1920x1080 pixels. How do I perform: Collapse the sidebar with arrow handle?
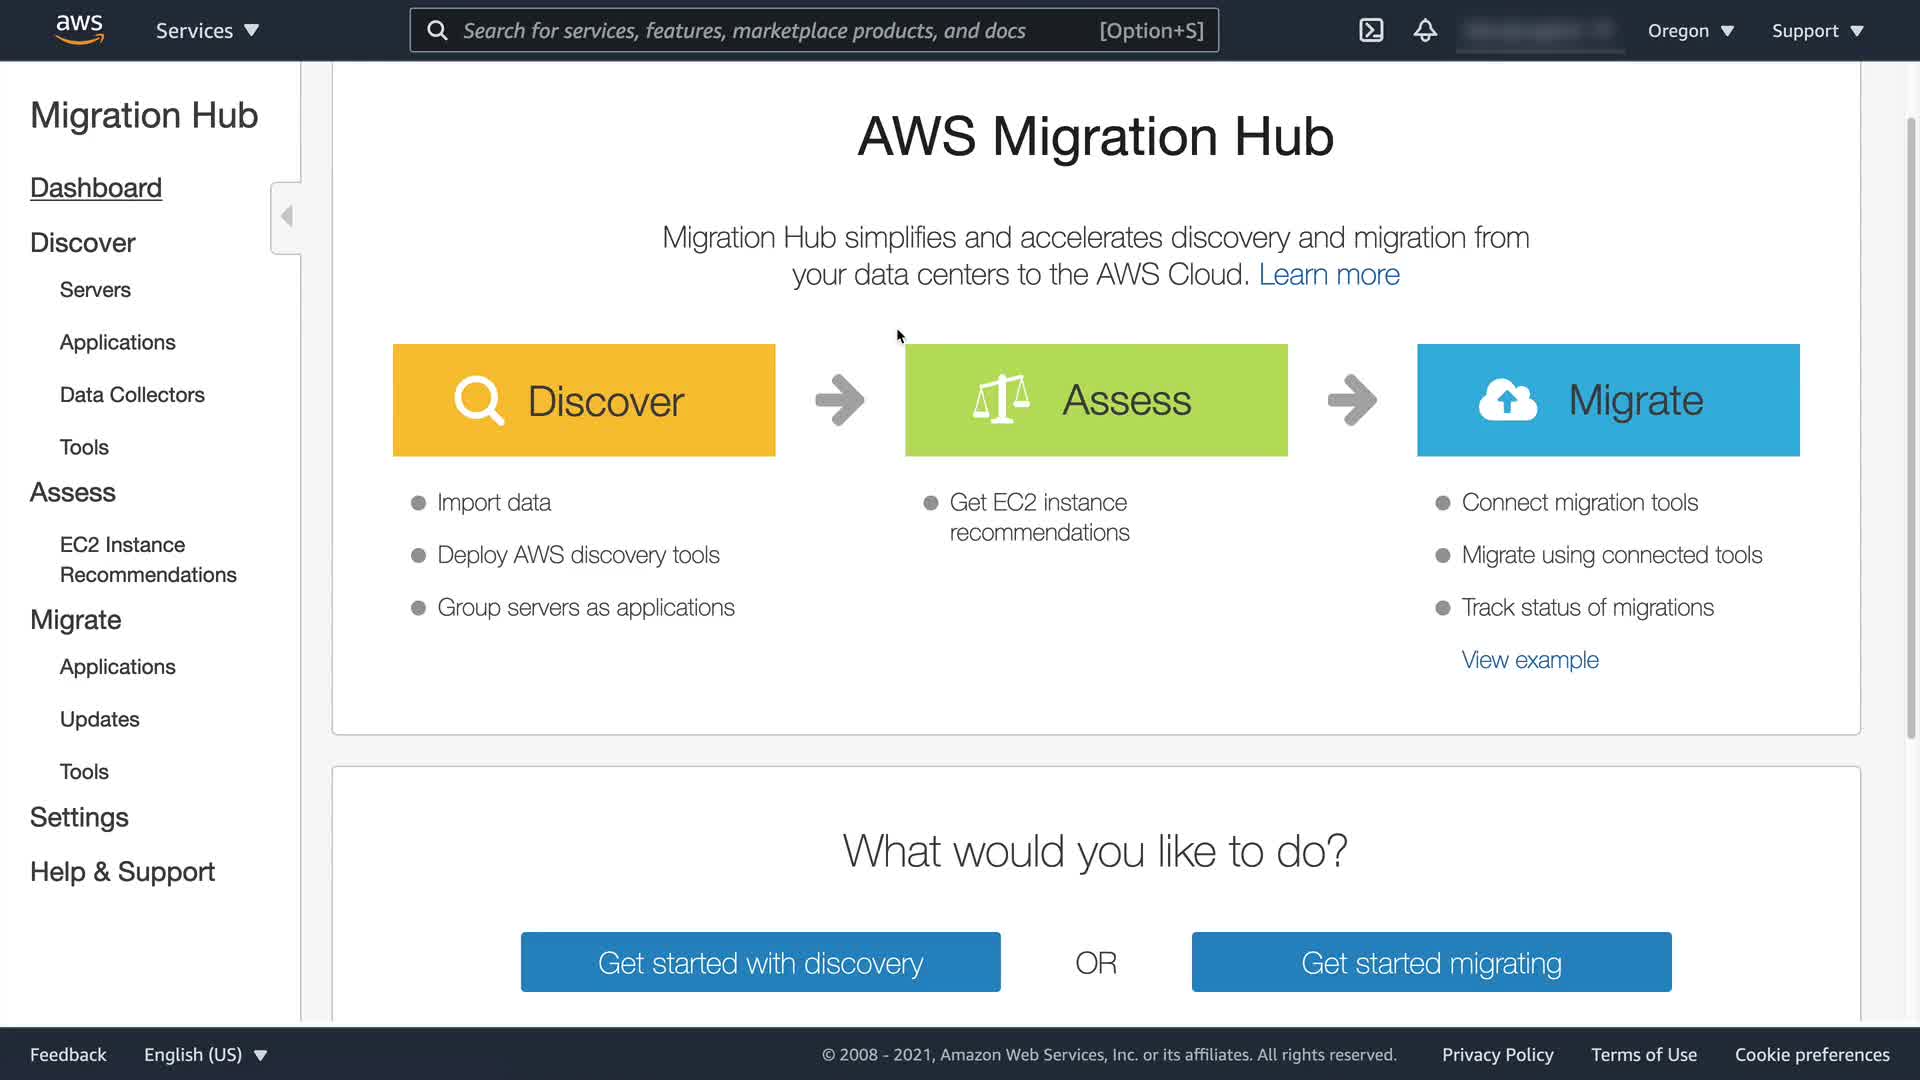(287, 217)
